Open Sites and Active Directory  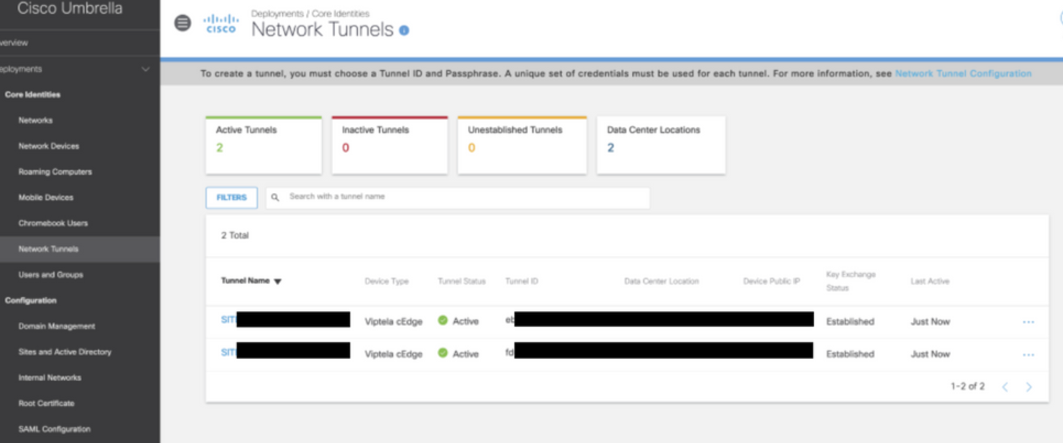point(65,352)
